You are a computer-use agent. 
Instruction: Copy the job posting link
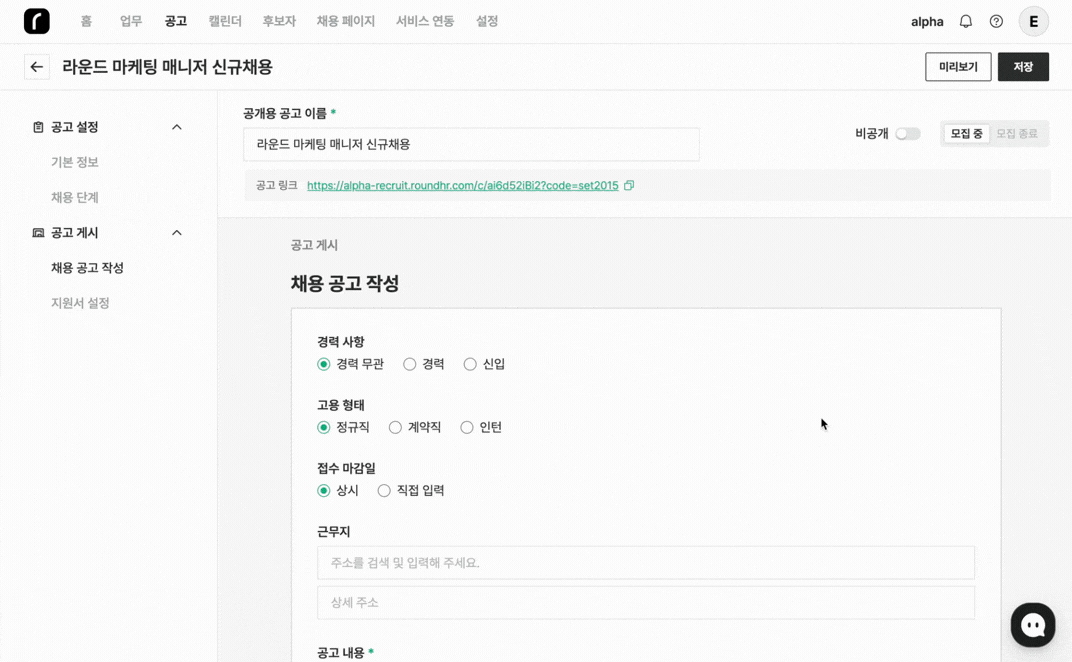(x=629, y=185)
